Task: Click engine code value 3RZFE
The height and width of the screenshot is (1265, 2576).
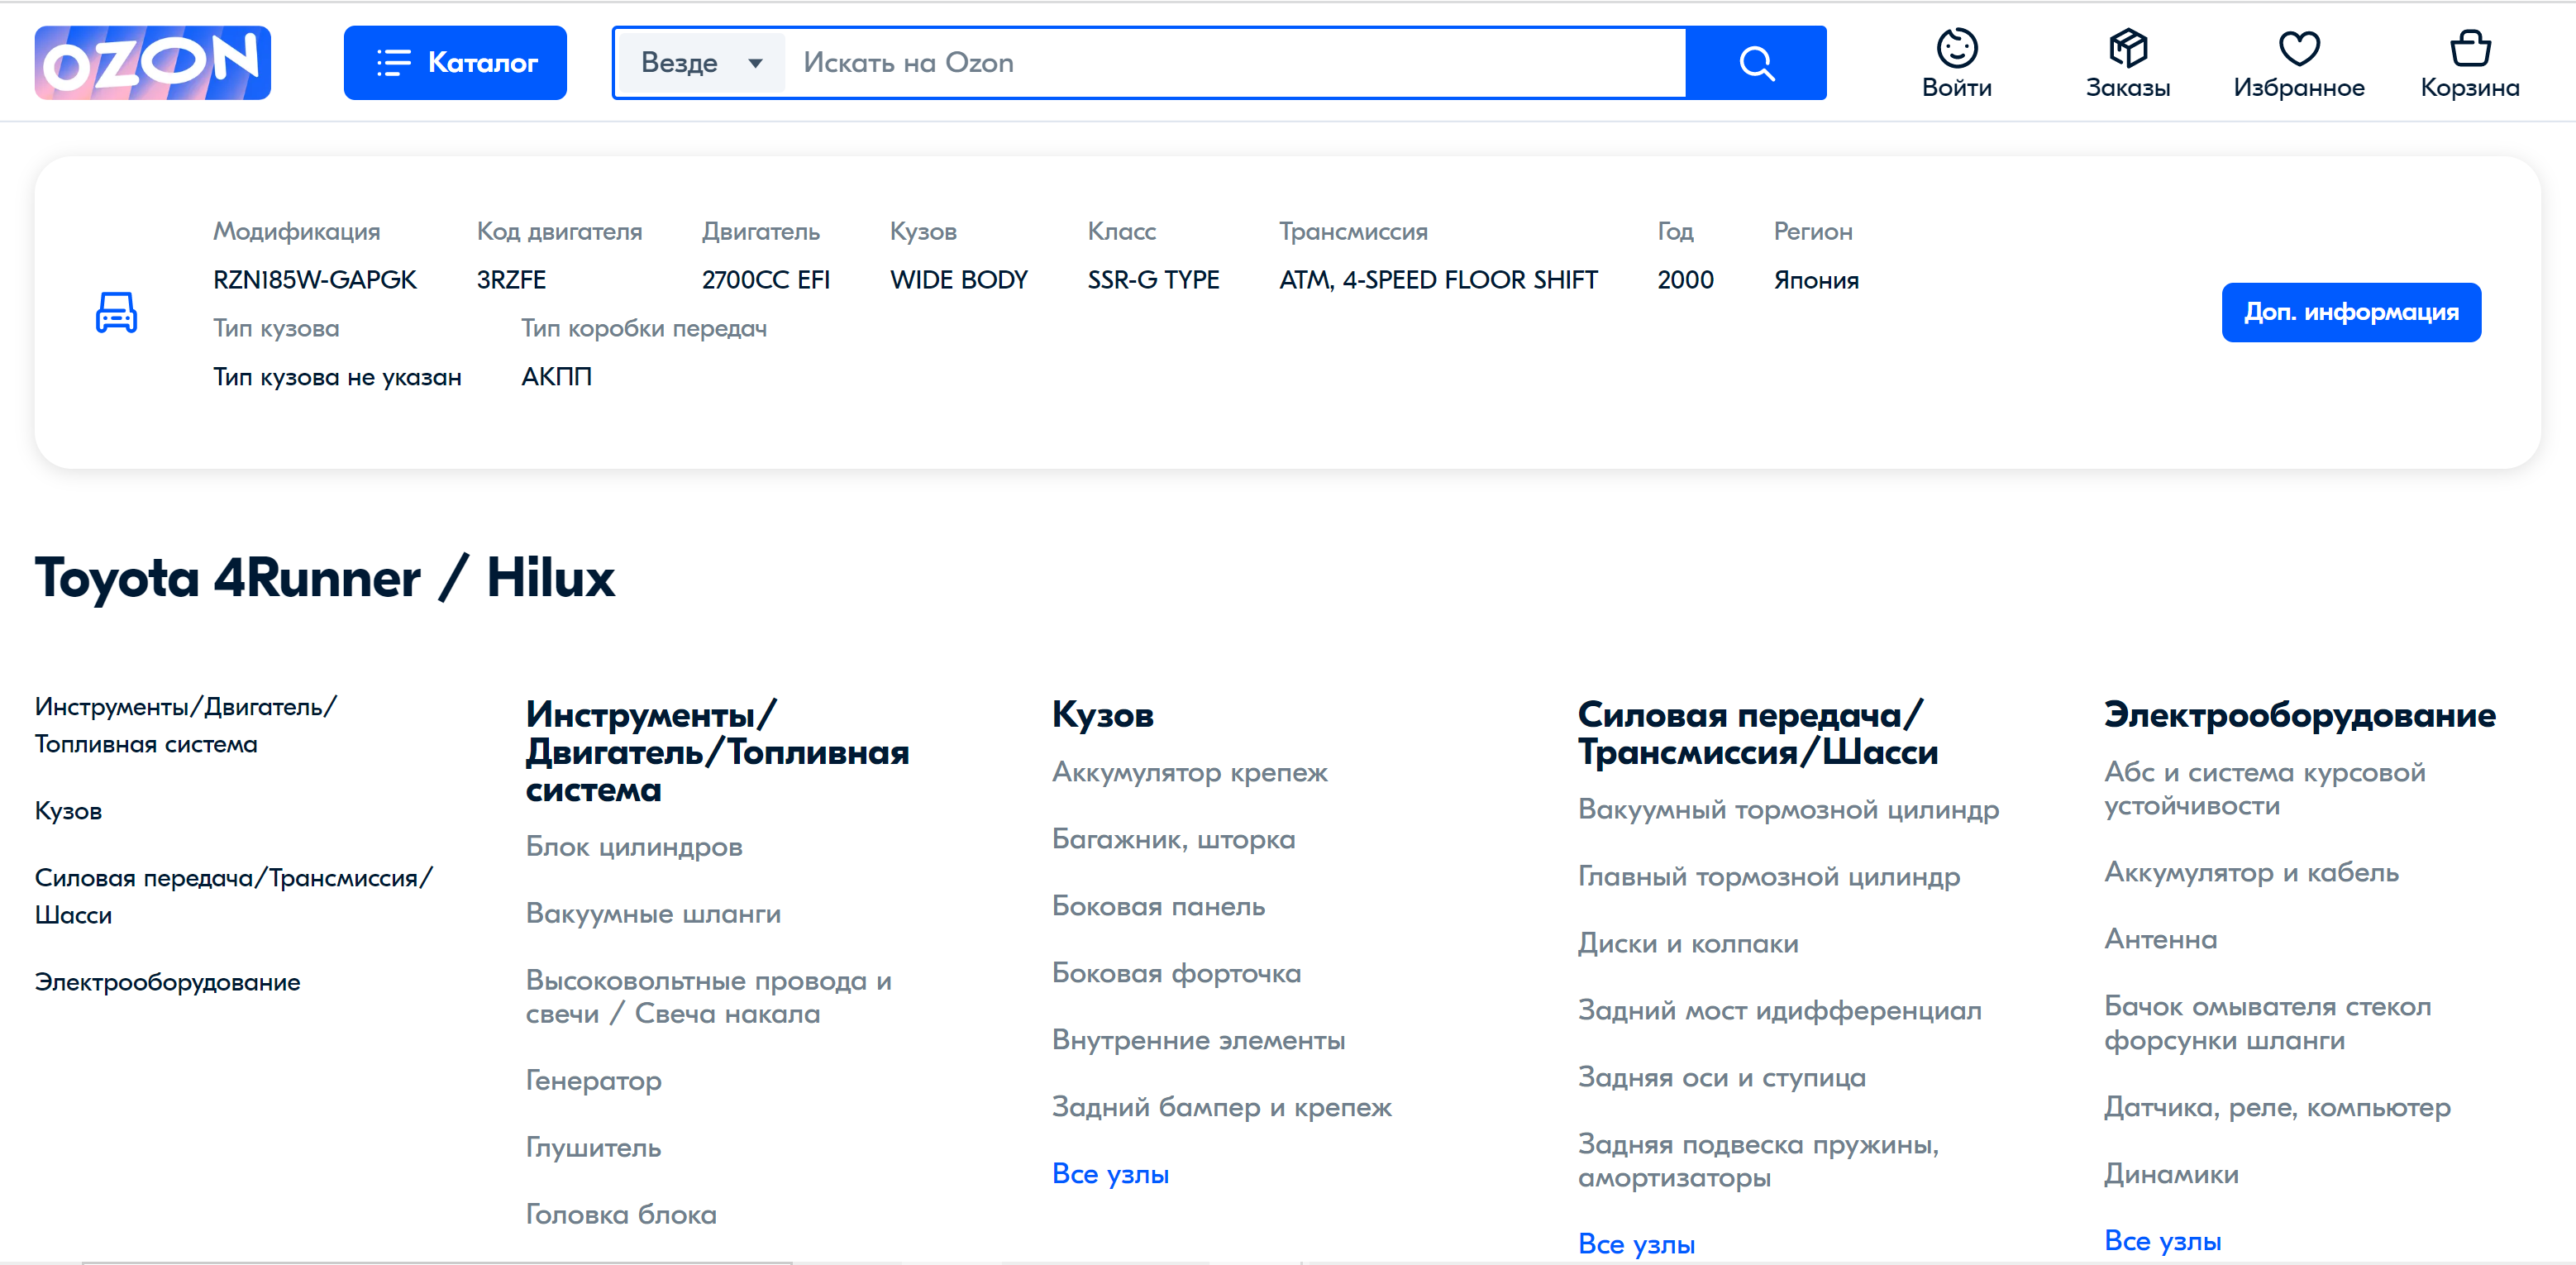Action: [x=511, y=280]
